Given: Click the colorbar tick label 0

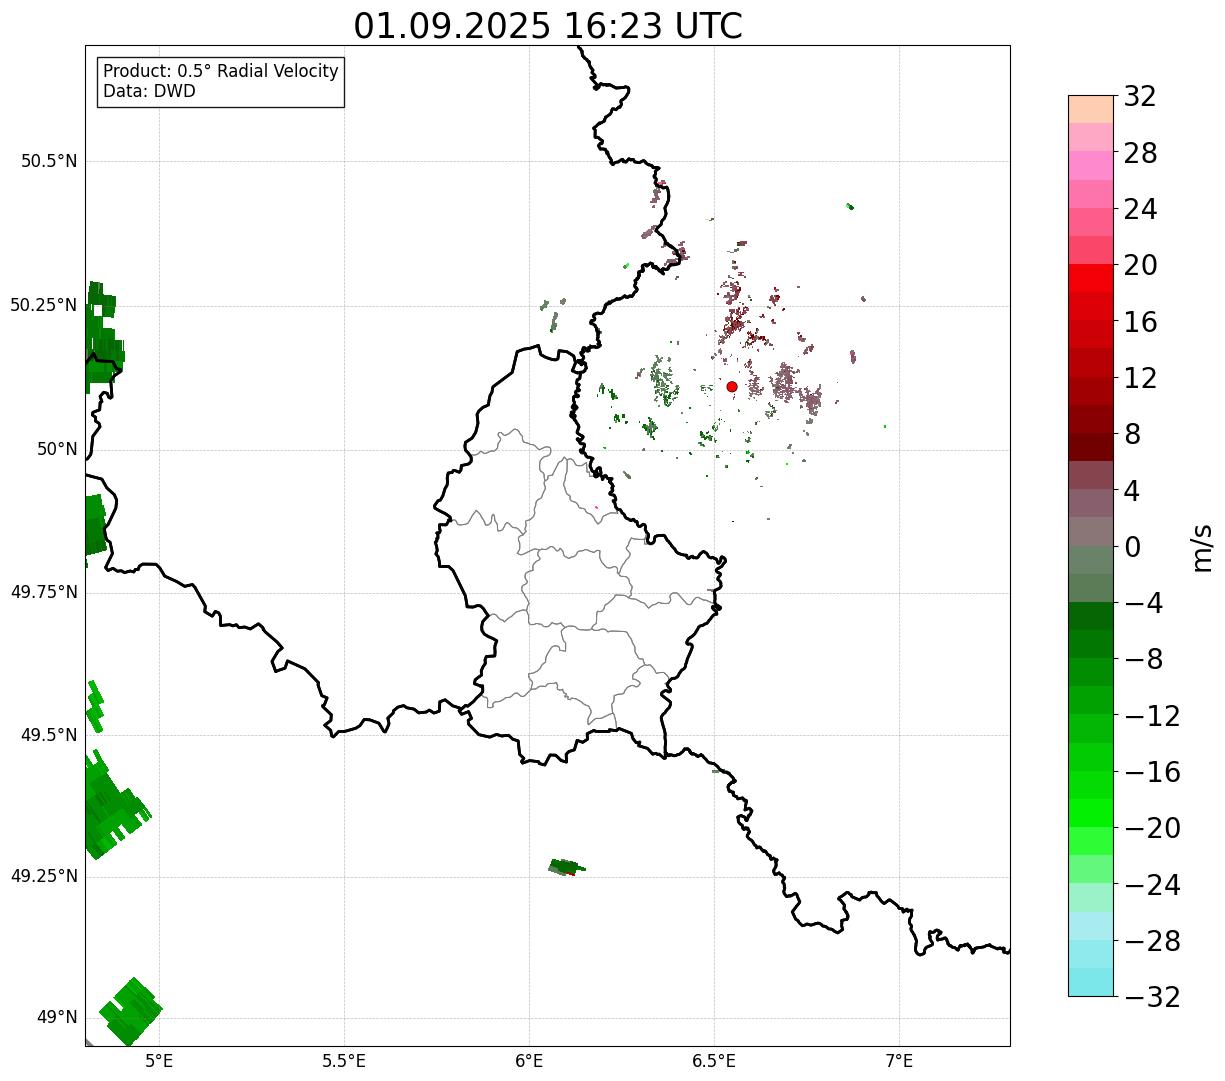Looking at the screenshot, I should click(x=1132, y=547).
